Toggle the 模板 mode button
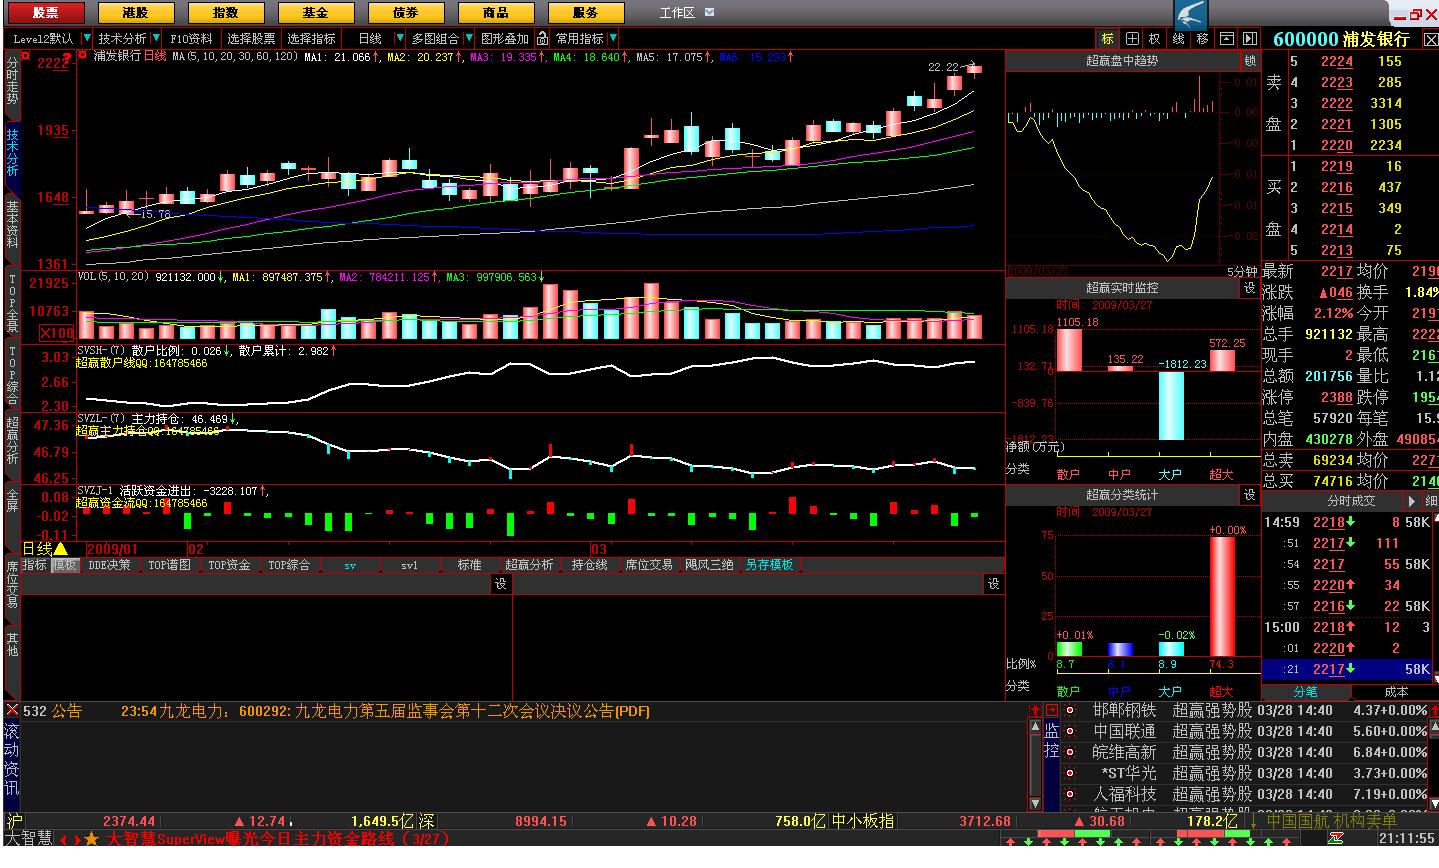 pyautogui.click(x=66, y=565)
